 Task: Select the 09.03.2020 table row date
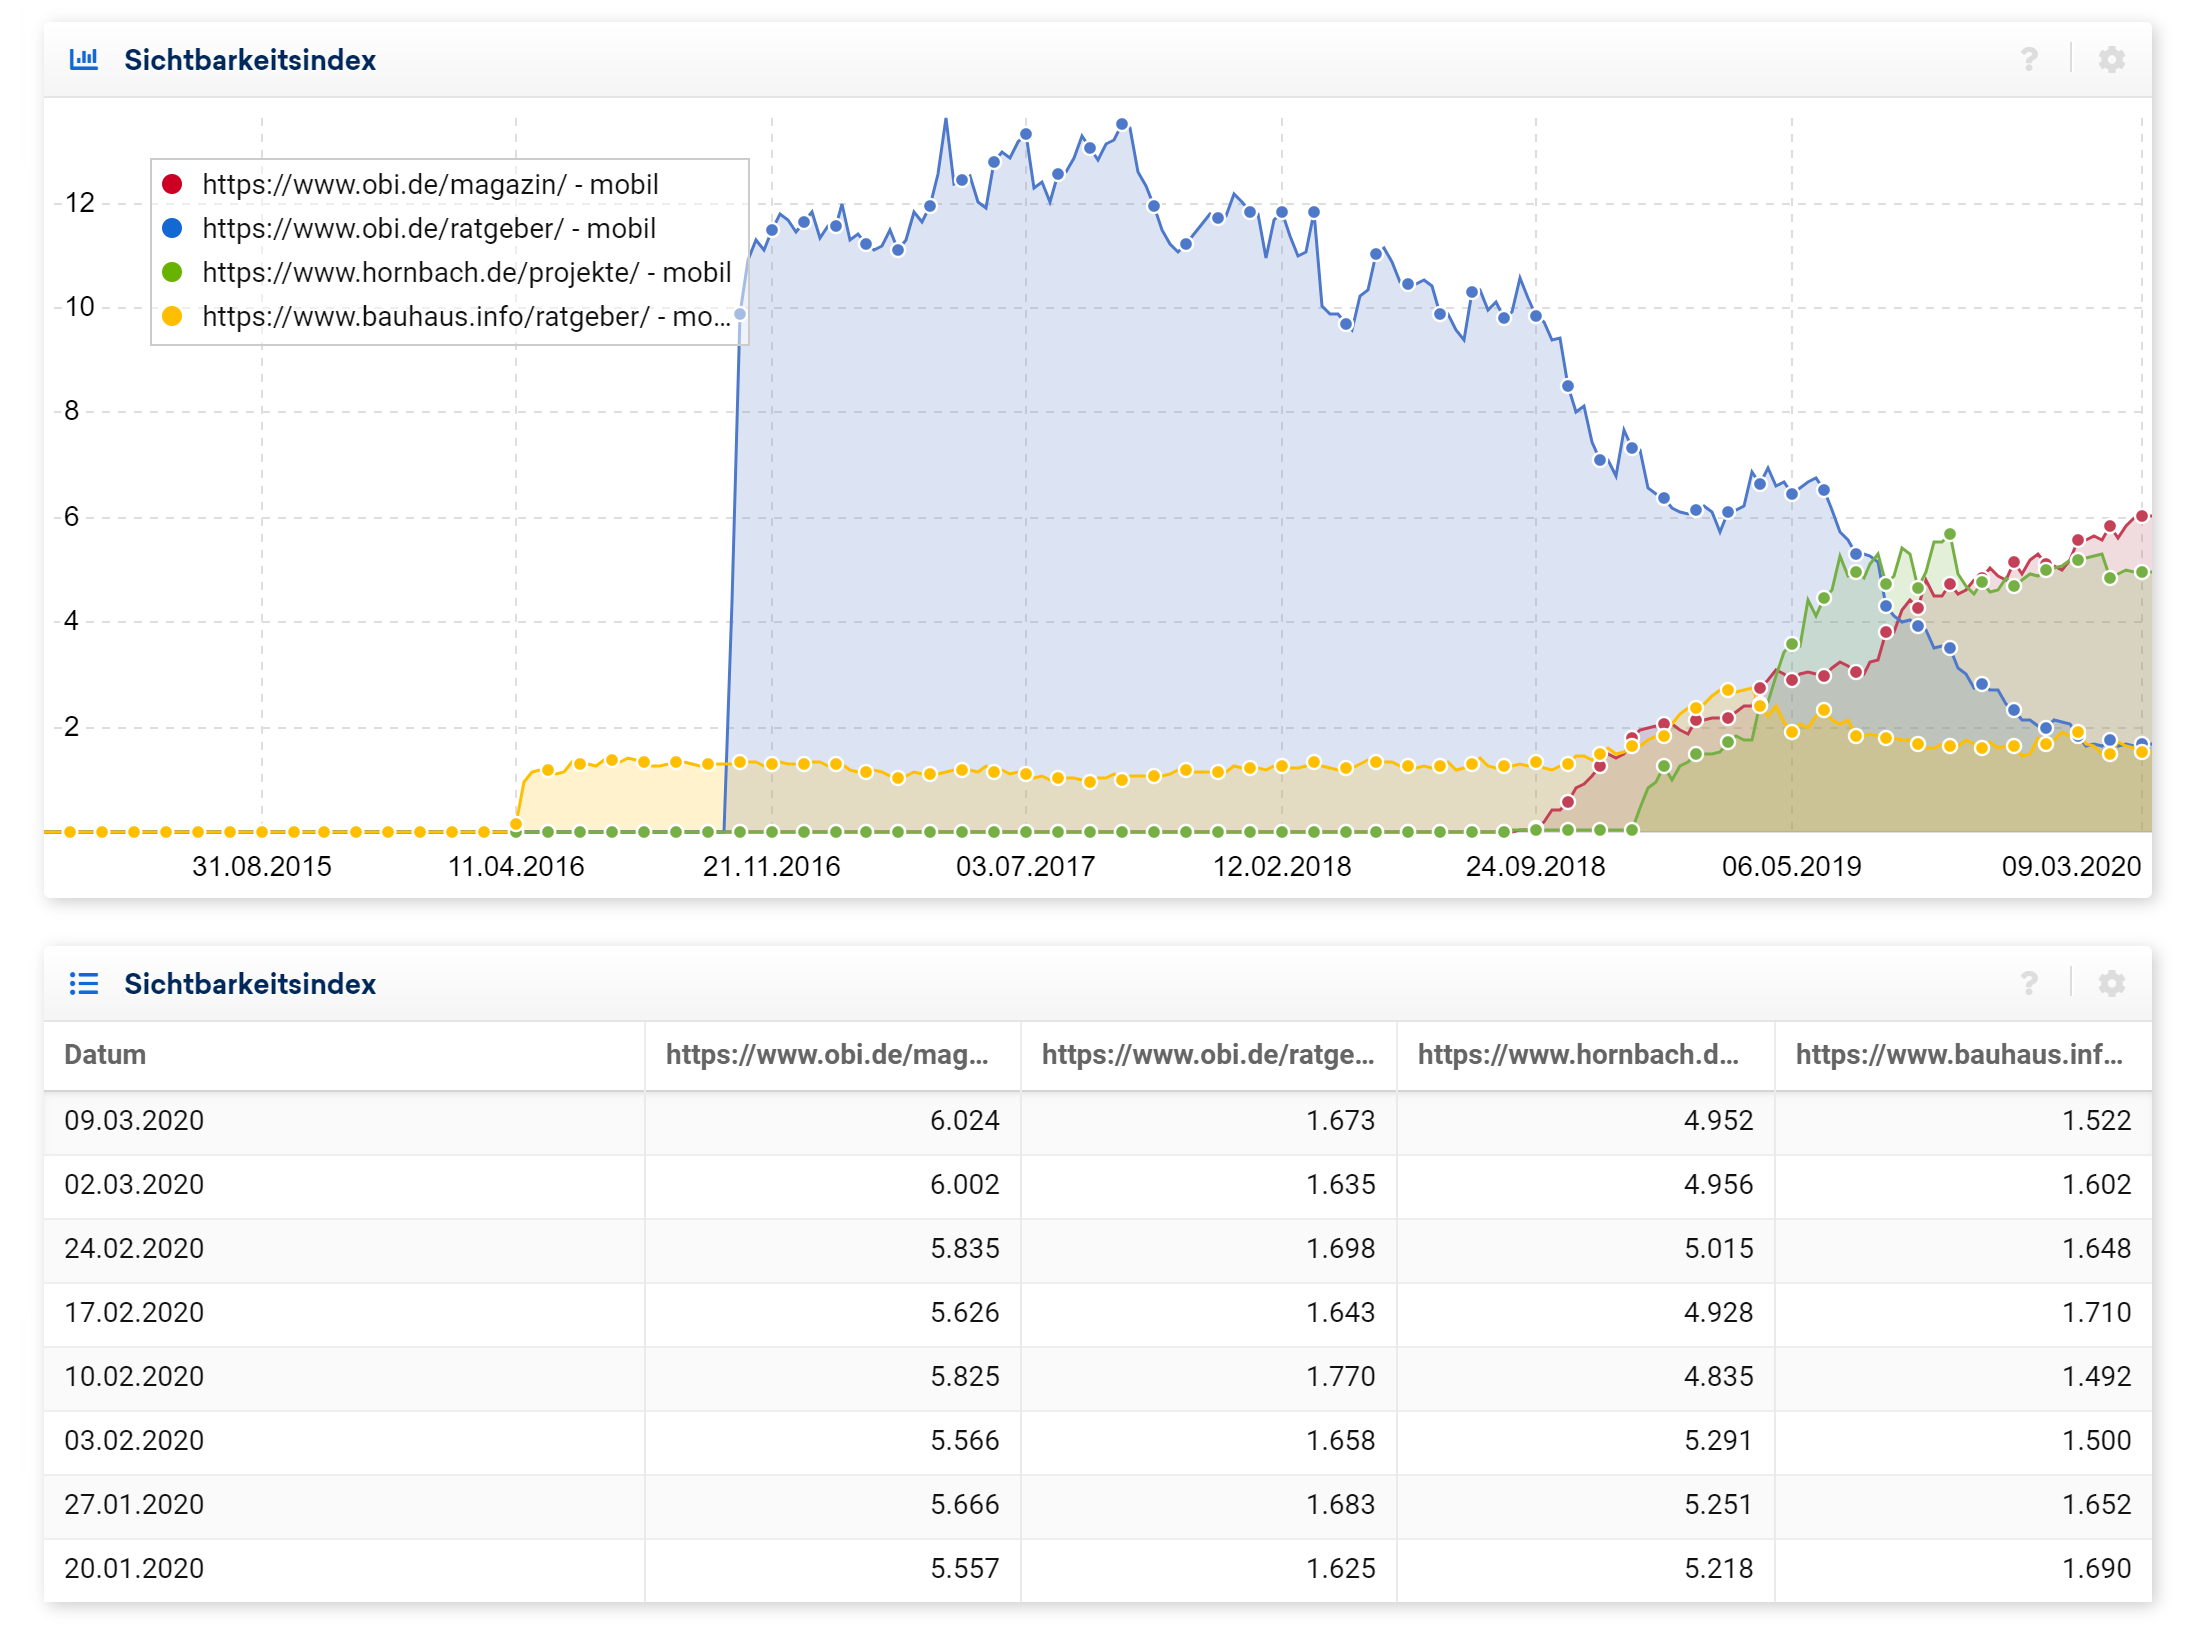tap(134, 1121)
